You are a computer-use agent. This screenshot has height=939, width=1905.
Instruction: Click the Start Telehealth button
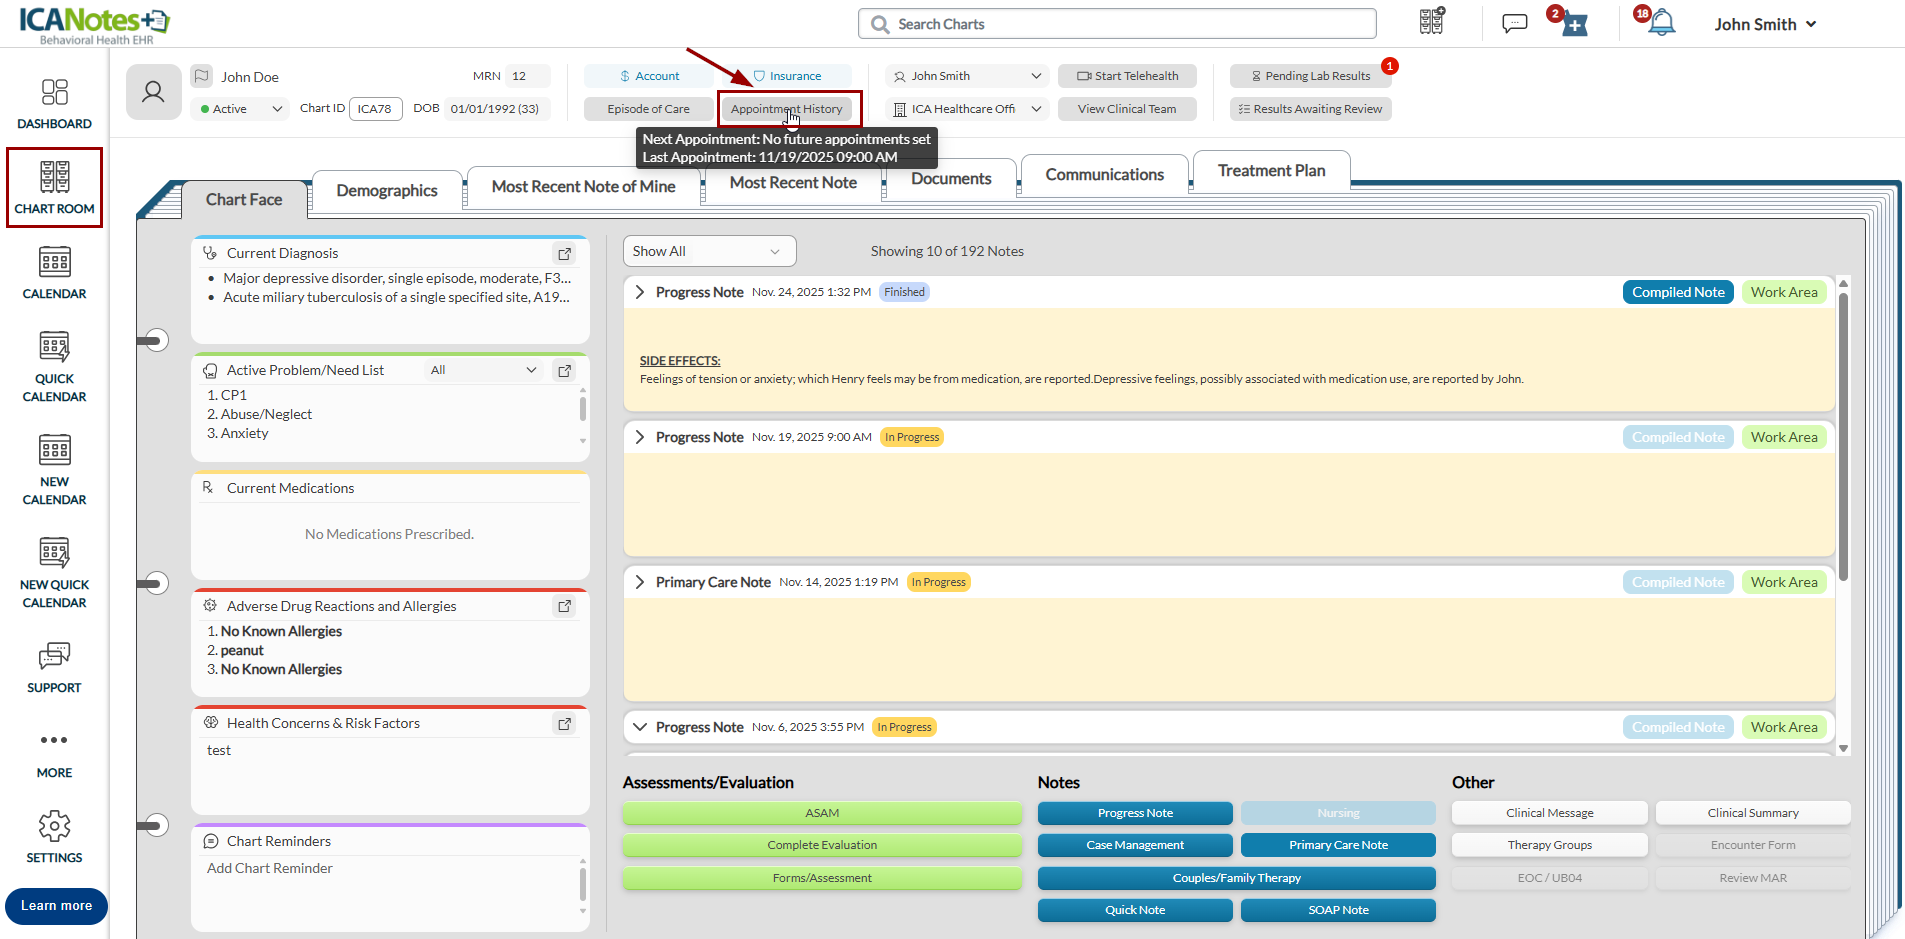tap(1127, 76)
